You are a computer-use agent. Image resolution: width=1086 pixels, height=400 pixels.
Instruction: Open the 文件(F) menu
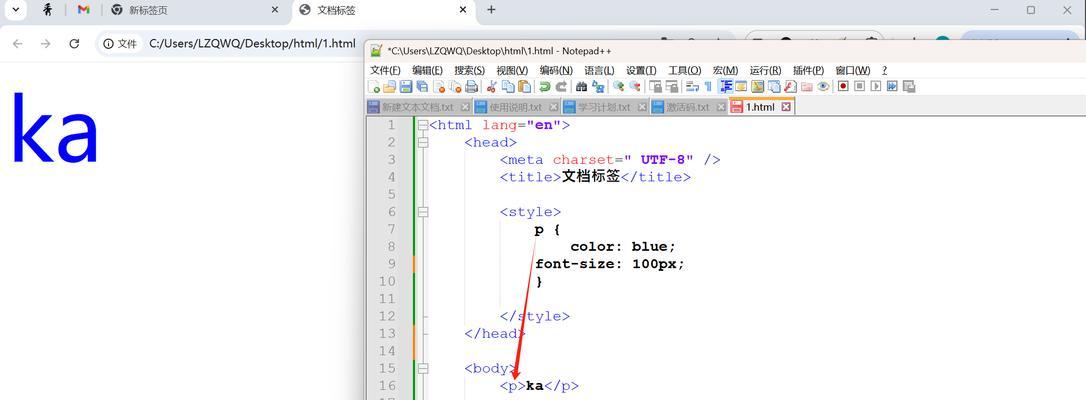[x=385, y=71]
